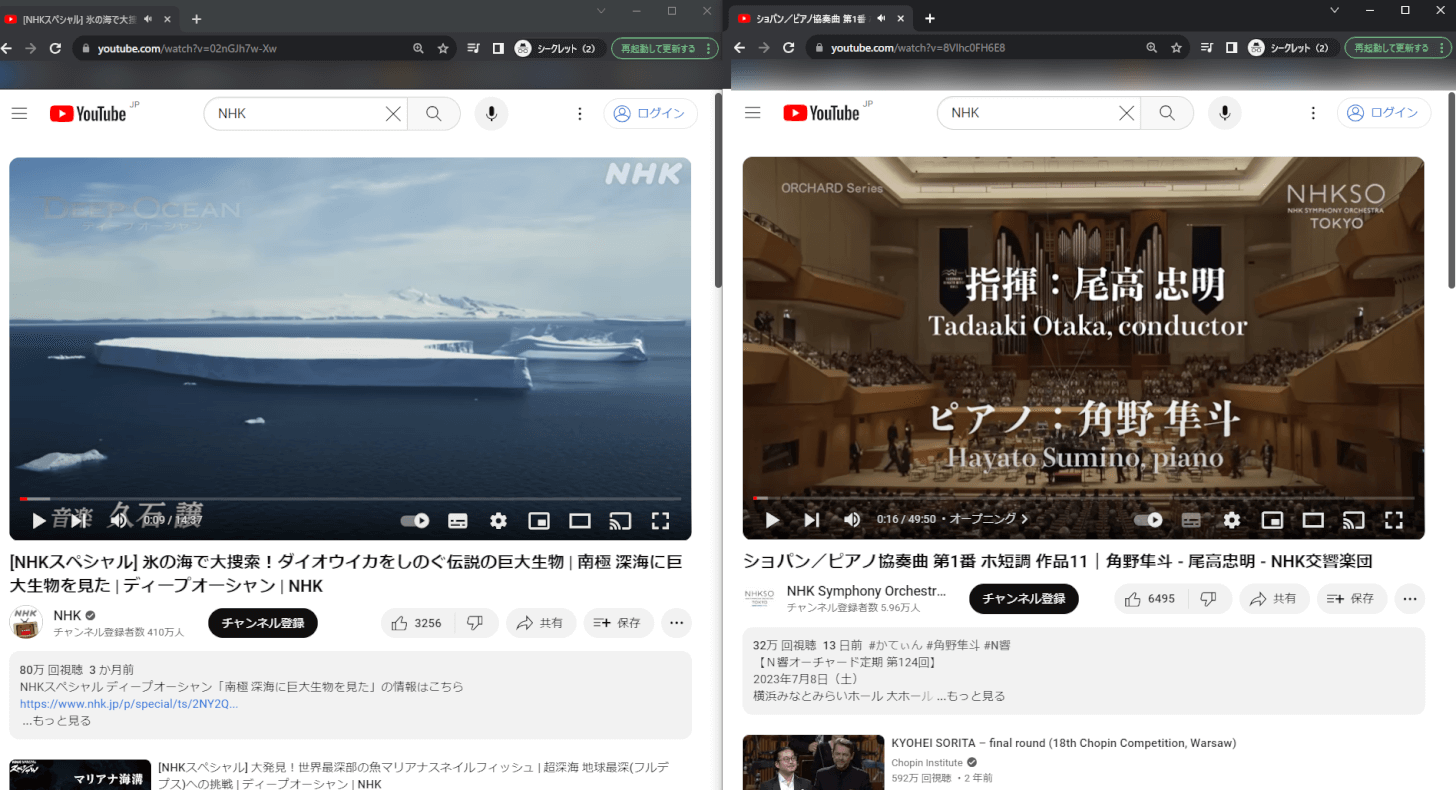Open the hamburger guide menu in right window

753,113
